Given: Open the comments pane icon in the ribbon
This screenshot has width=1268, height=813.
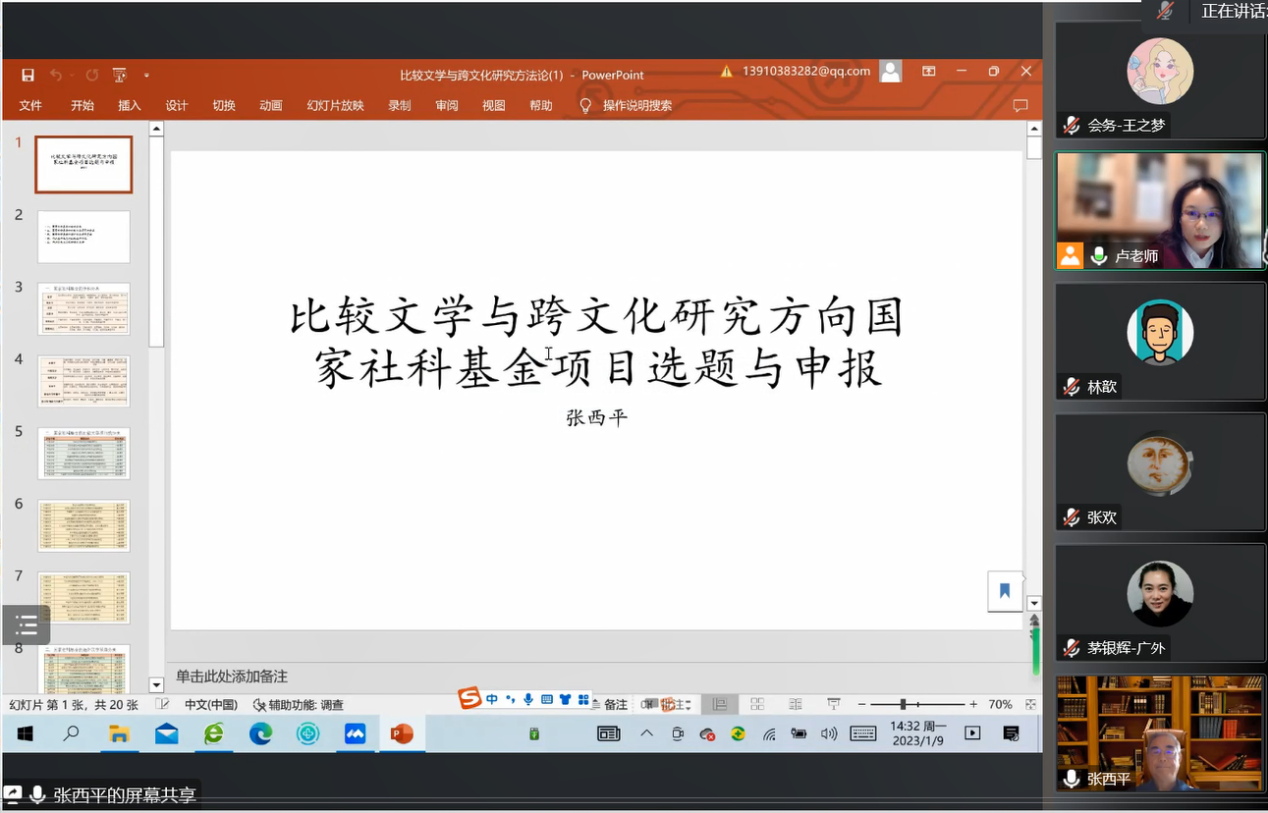Looking at the screenshot, I should tap(1020, 105).
